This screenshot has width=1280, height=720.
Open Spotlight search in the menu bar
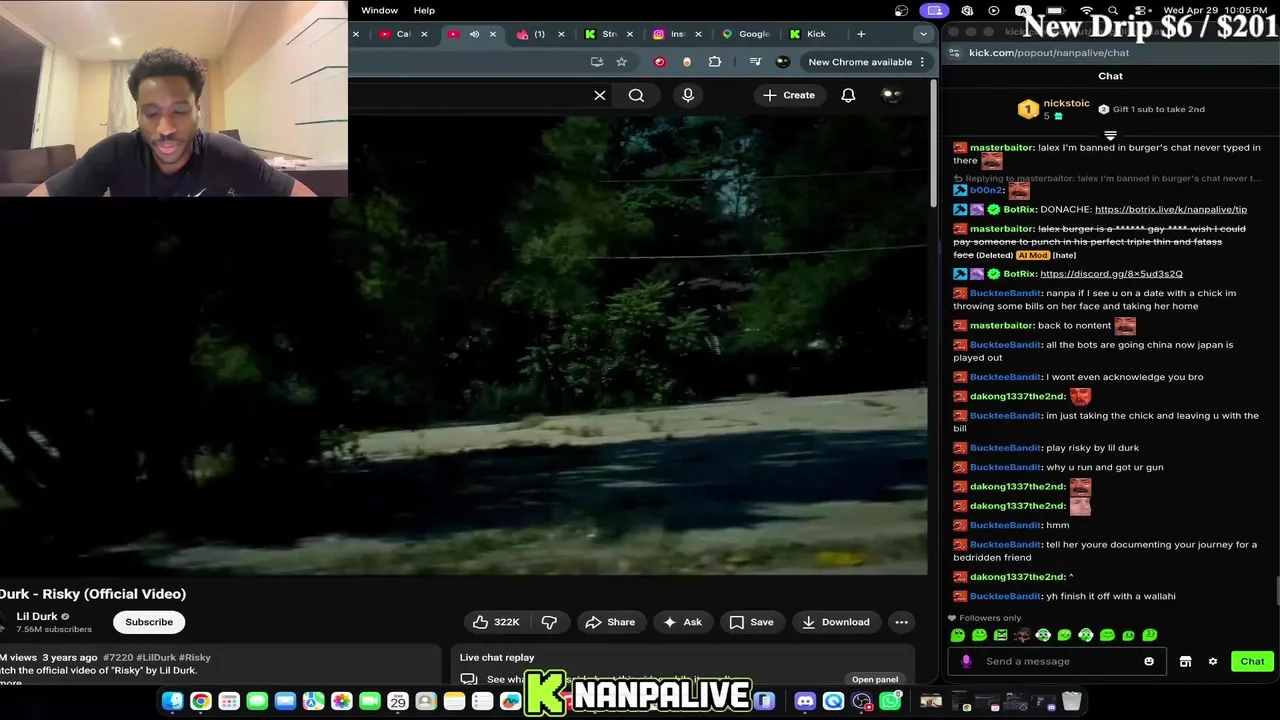[1113, 10]
